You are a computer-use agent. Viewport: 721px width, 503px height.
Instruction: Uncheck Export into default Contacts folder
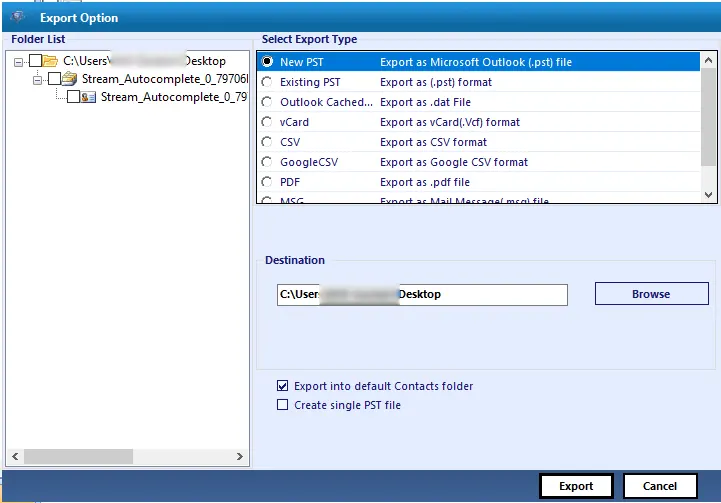coord(282,385)
